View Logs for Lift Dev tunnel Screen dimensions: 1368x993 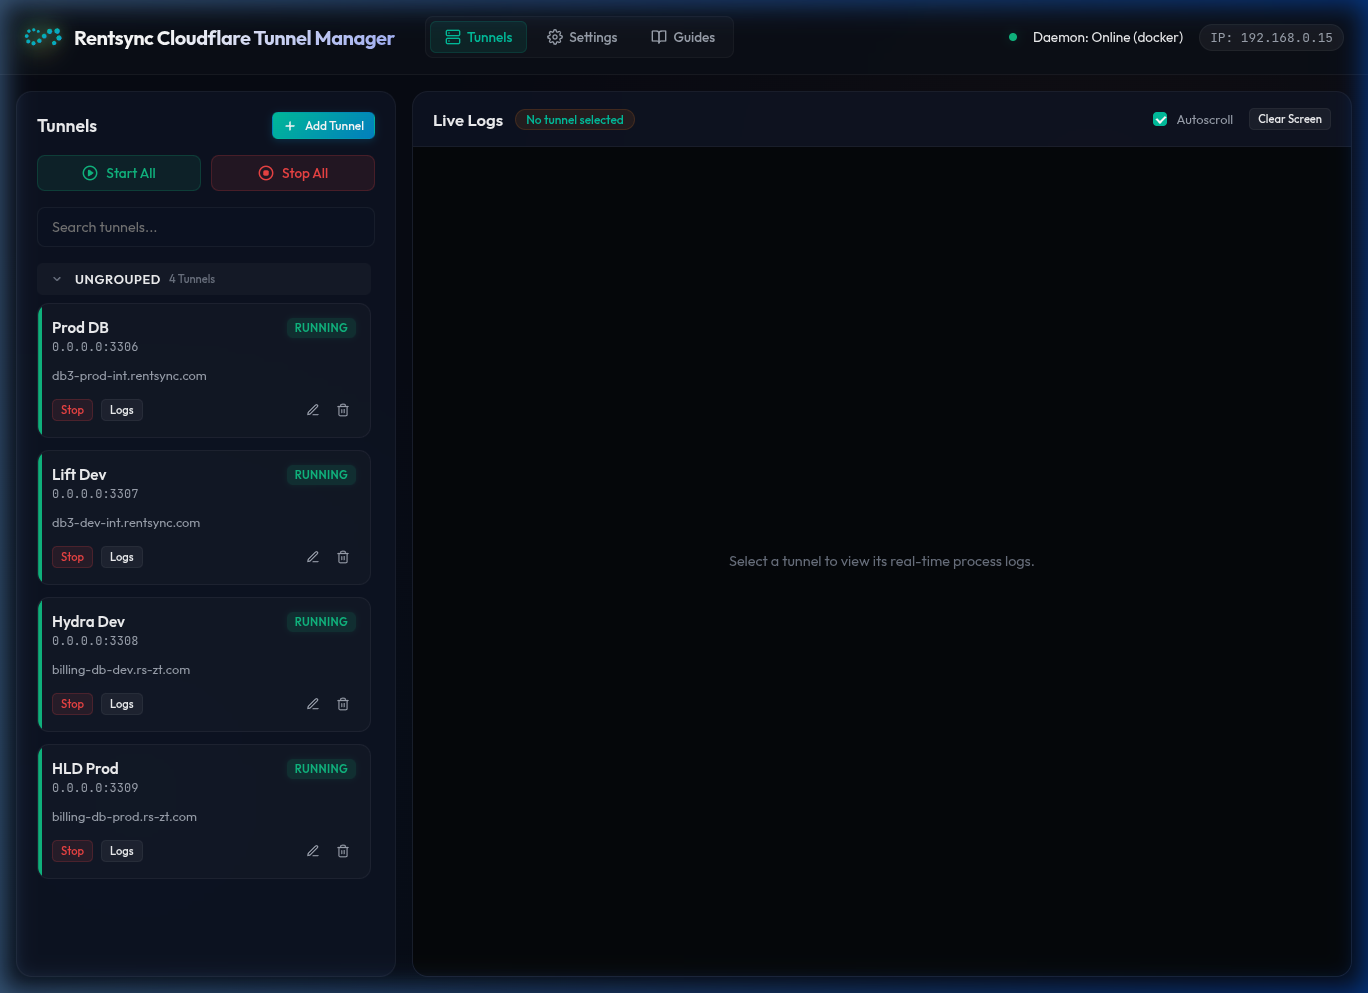(x=122, y=557)
